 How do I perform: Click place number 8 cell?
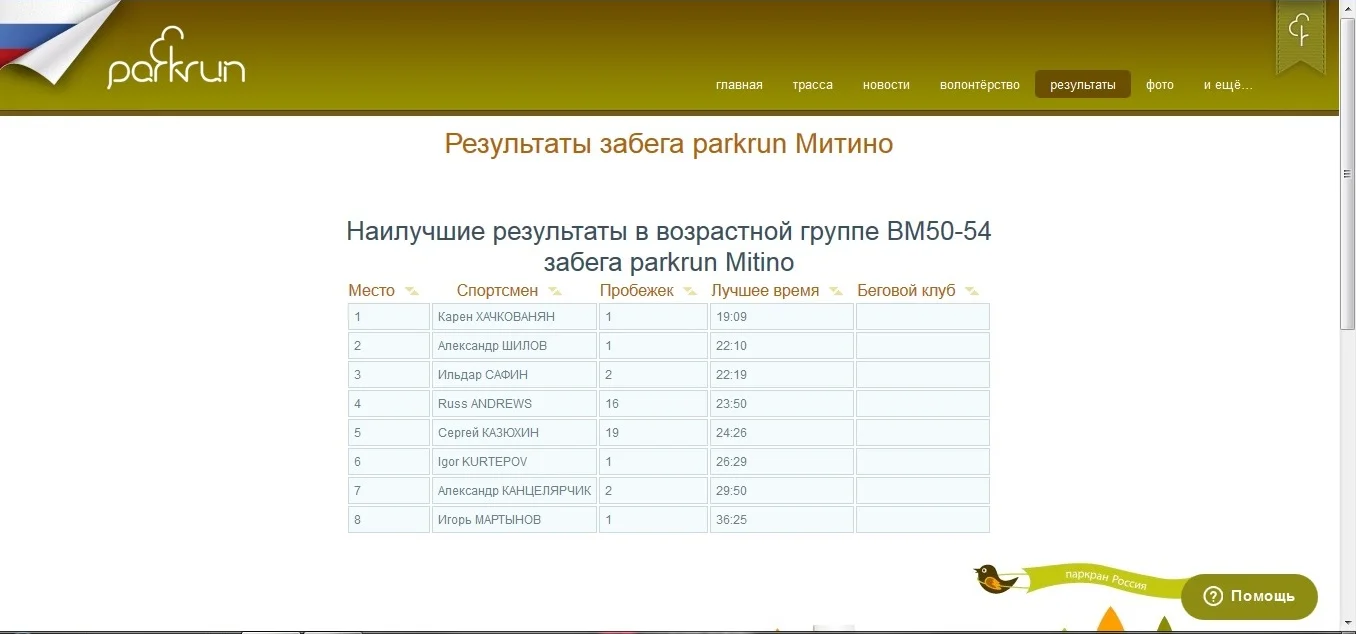(x=389, y=520)
